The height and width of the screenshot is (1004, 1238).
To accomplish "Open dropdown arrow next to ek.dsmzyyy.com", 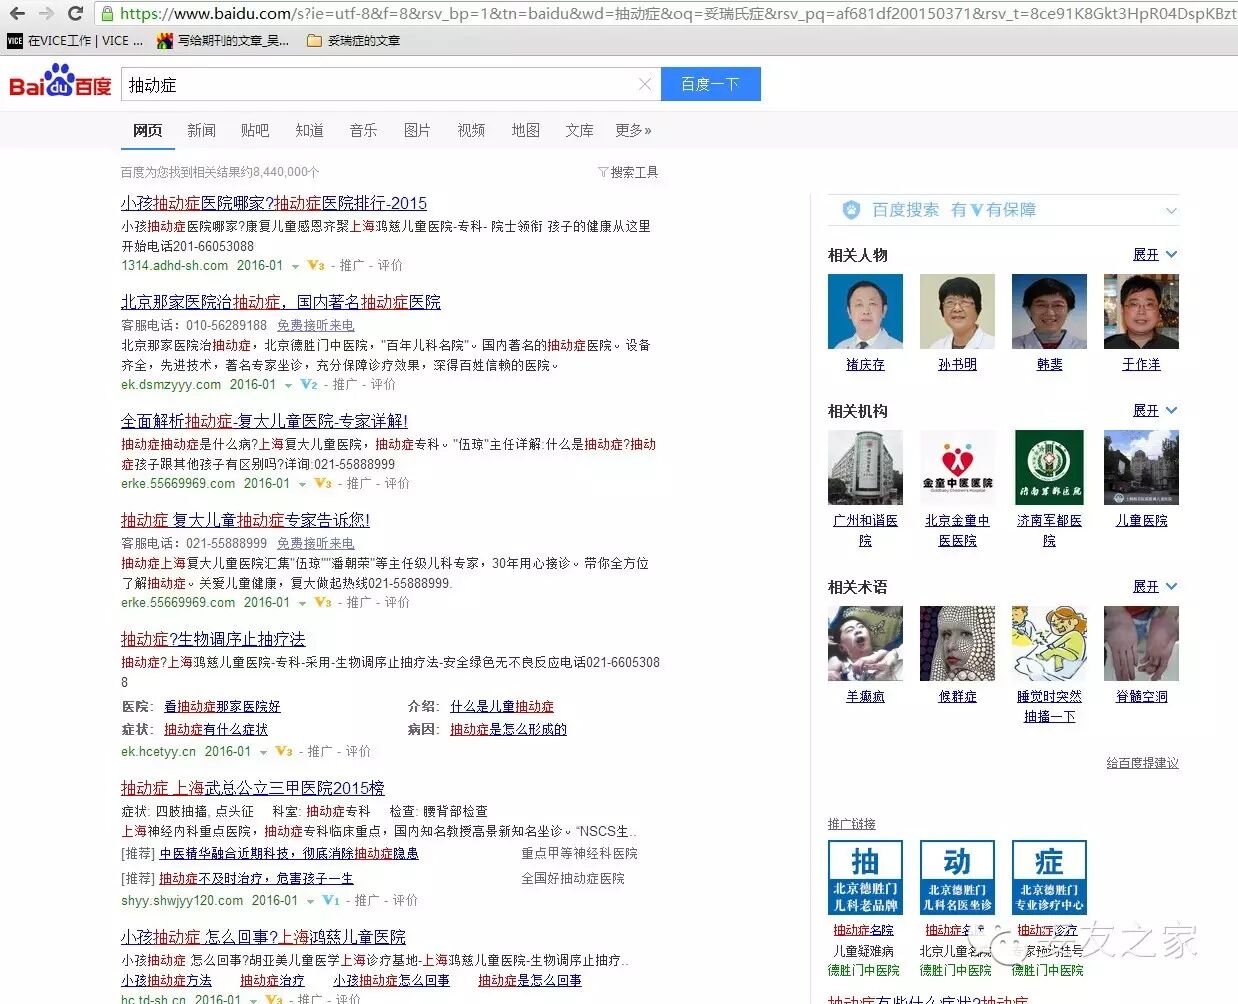I will pyautogui.click(x=288, y=385).
